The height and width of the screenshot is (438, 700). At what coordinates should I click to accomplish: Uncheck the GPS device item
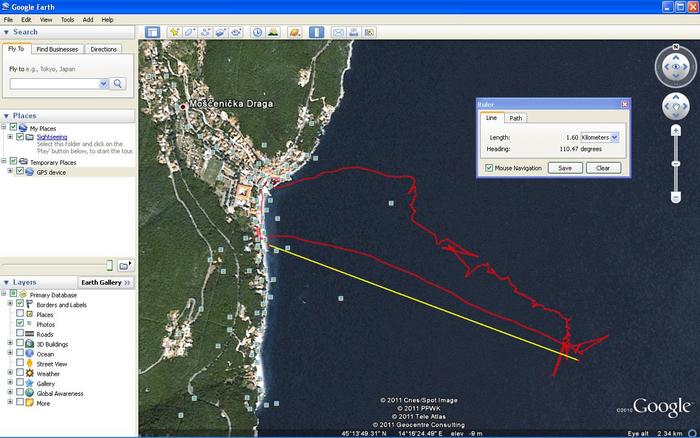pos(19,172)
